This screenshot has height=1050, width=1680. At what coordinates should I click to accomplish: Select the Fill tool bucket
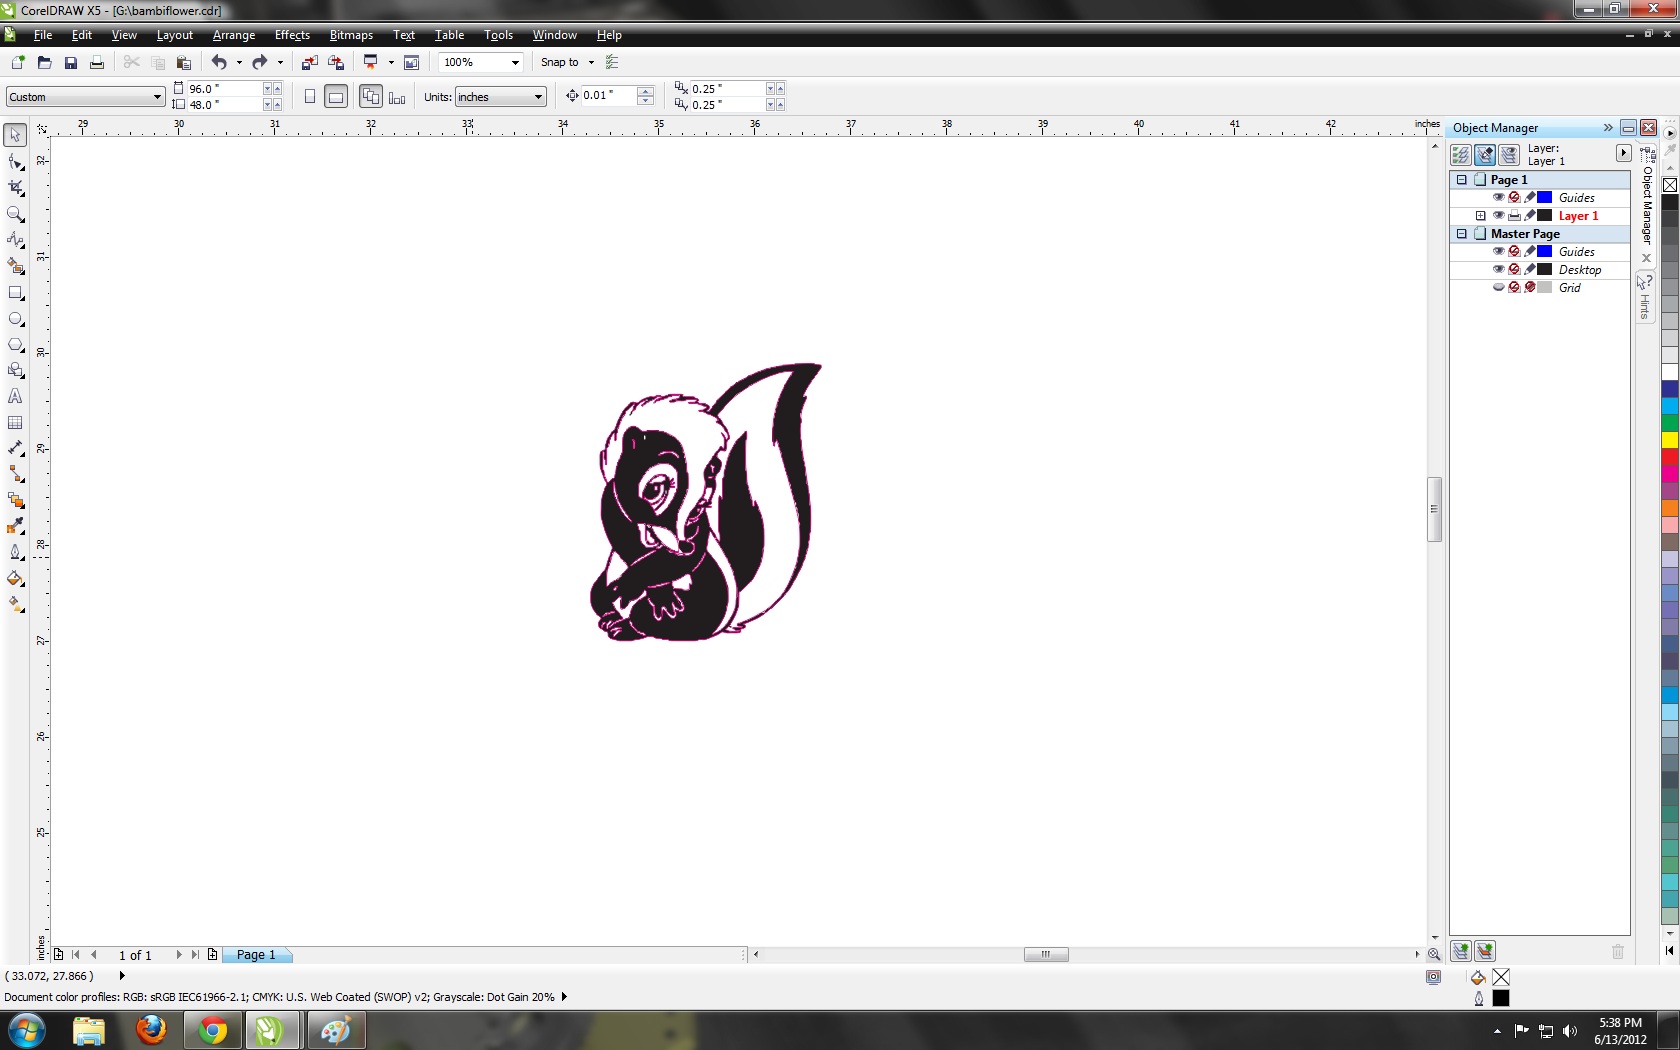tap(15, 579)
